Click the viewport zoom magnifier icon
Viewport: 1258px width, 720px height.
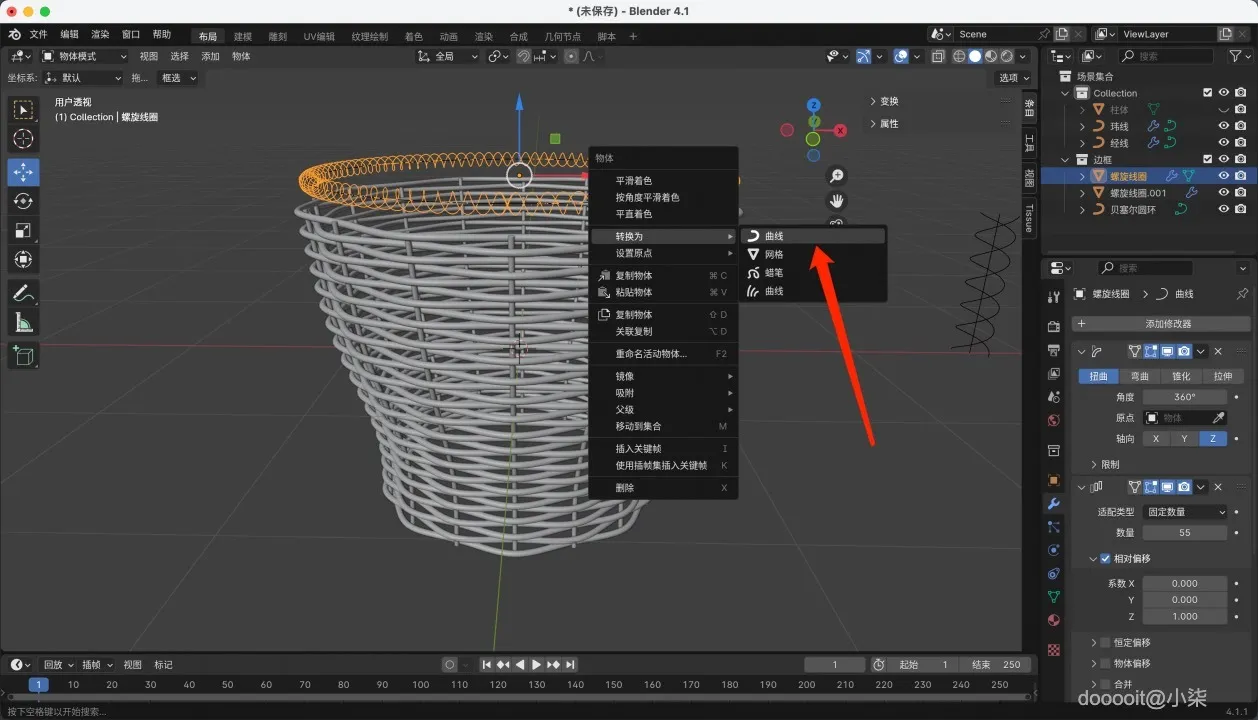(x=837, y=176)
